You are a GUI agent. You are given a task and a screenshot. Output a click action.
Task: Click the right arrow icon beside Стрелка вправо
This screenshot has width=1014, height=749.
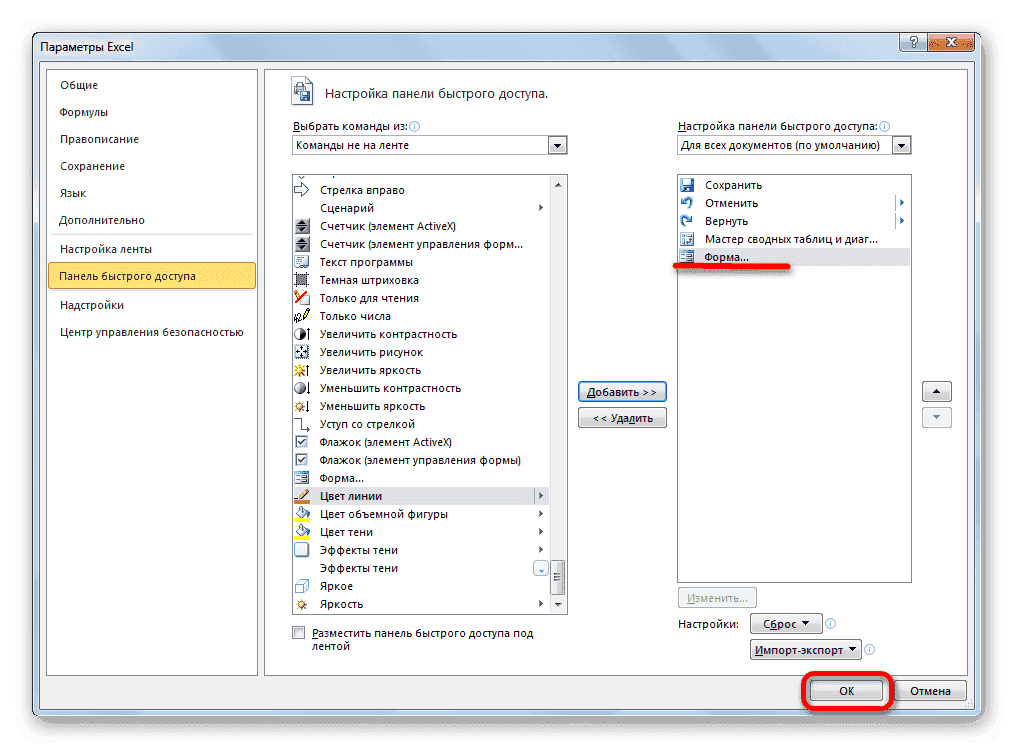pos(301,190)
